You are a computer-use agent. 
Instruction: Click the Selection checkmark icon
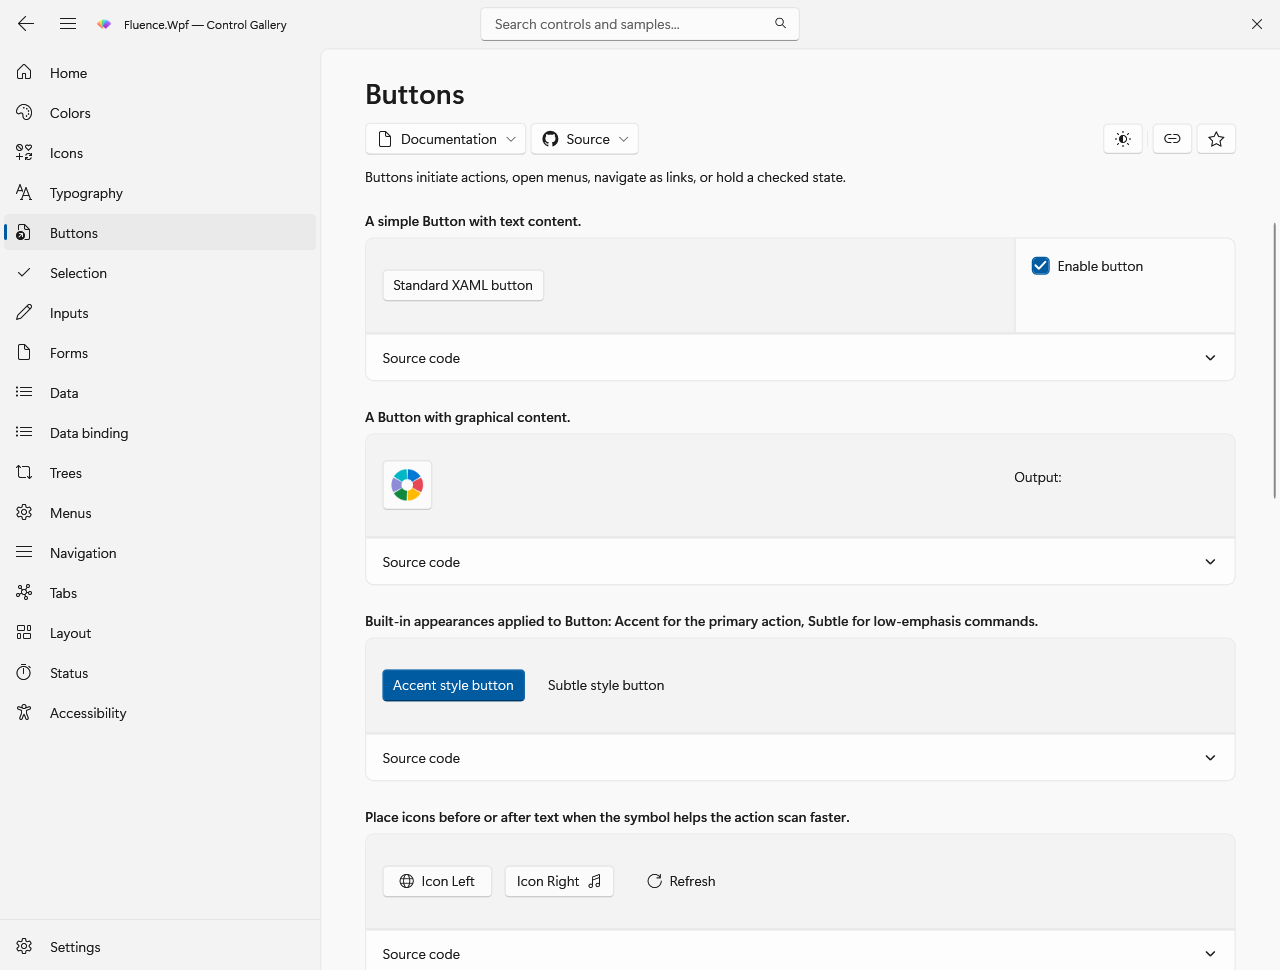(24, 272)
